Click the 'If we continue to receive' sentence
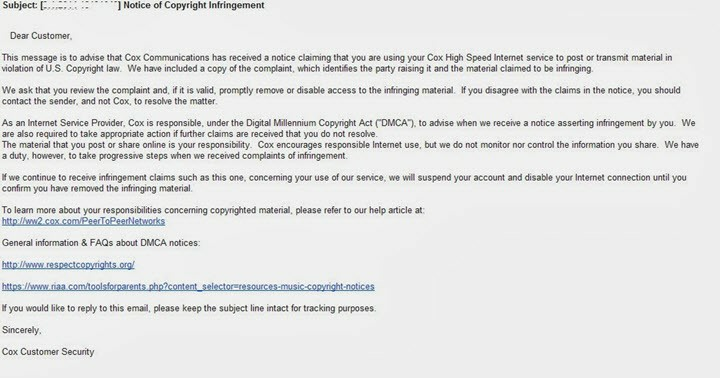This screenshot has height=378, width=720. [344, 183]
